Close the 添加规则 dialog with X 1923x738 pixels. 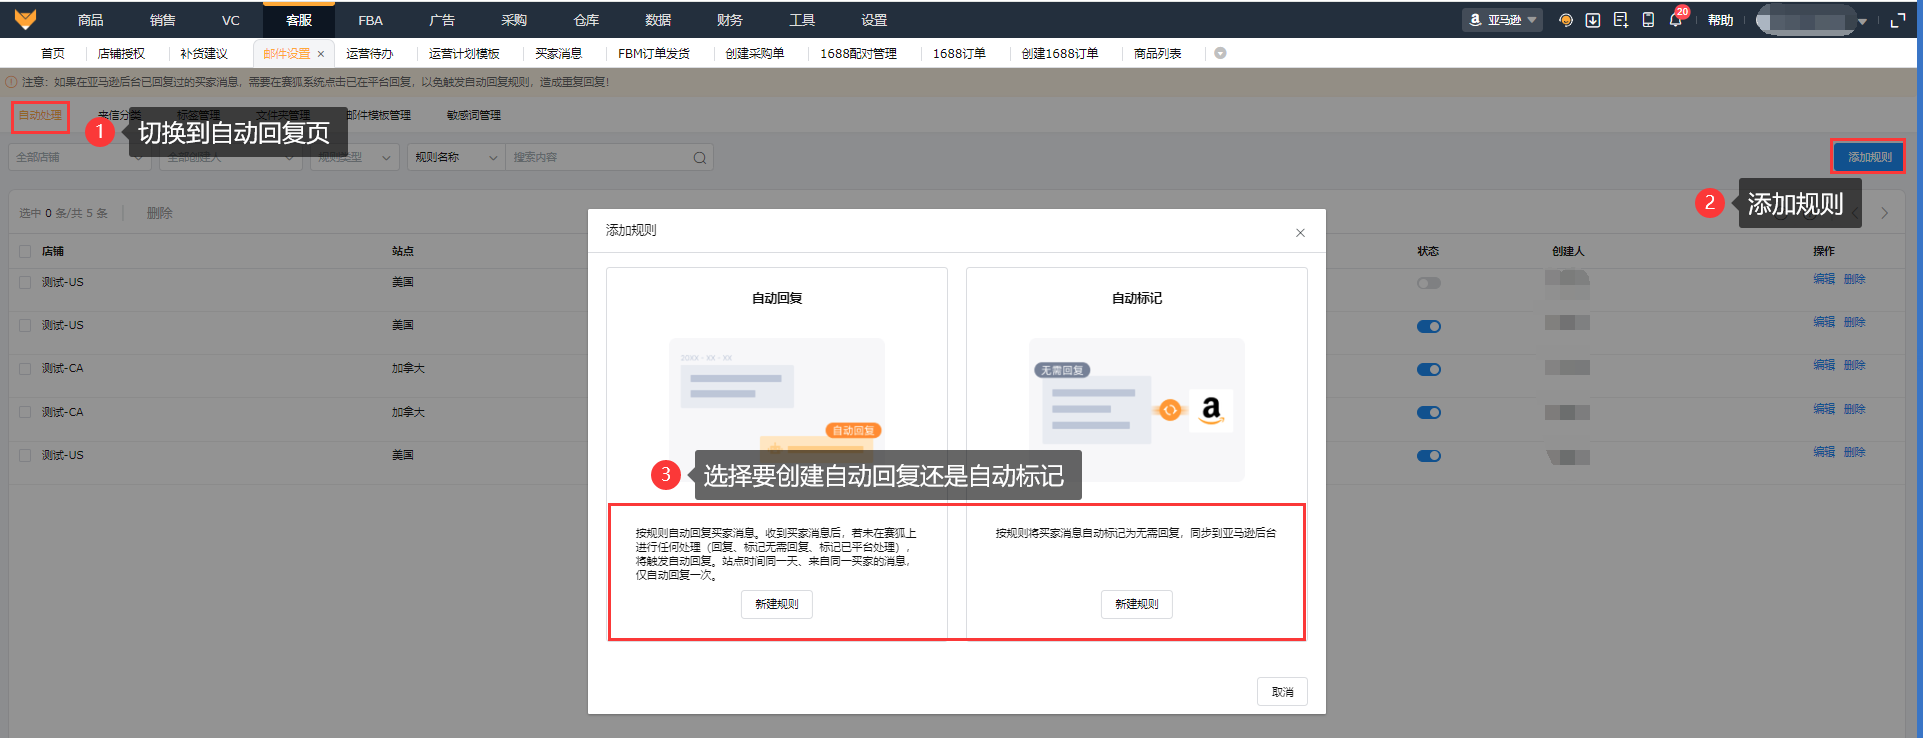(x=1300, y=233)
